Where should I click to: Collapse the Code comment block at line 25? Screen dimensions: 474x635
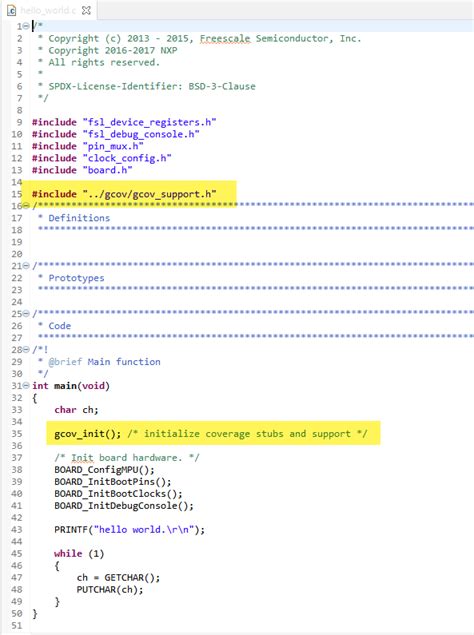click(x=26, y=313)
